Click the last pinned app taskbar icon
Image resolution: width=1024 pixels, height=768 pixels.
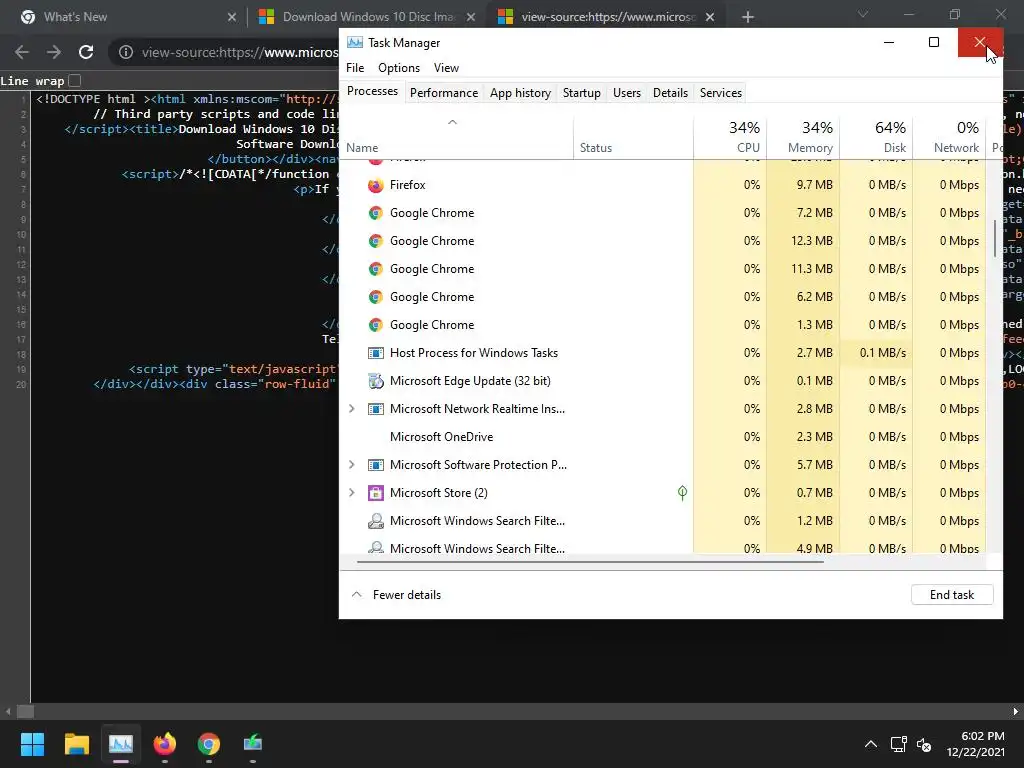[x=253, y=743]
